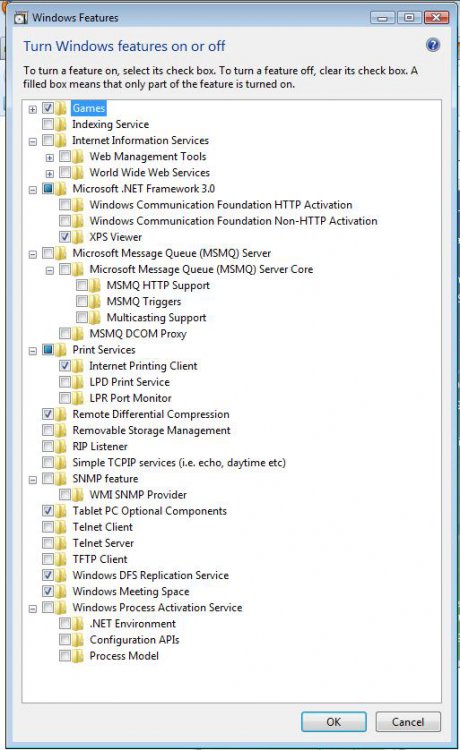Click the LPR Port Monitor folder icon
460x750 pixels.
point(78,398)
